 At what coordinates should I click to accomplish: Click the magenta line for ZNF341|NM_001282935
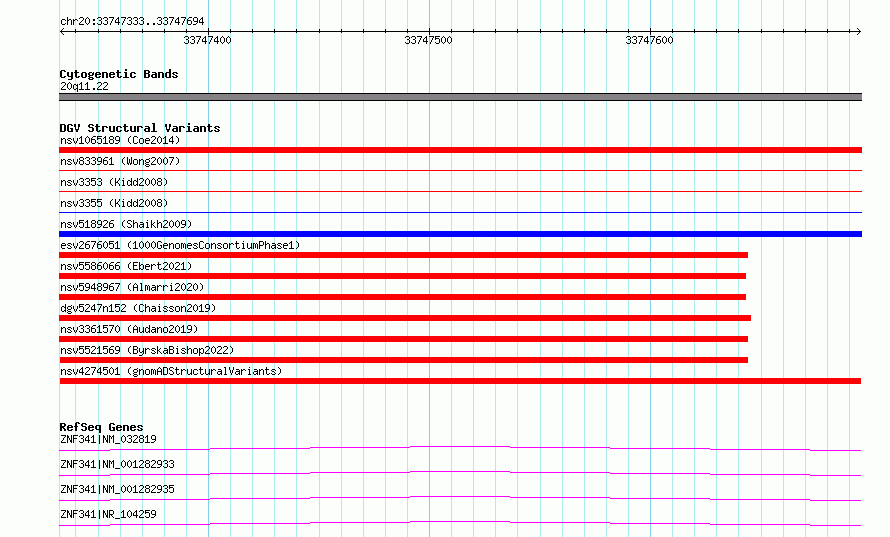point(460,498)
